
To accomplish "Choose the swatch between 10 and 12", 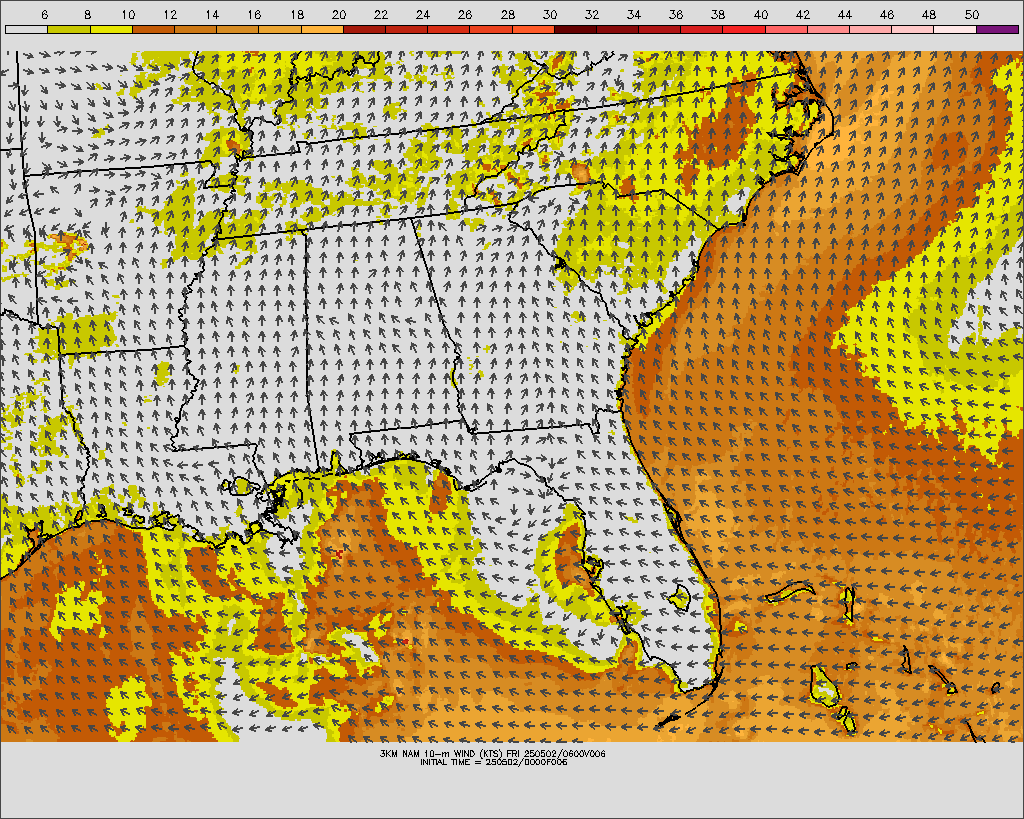I will click(153, 29).
